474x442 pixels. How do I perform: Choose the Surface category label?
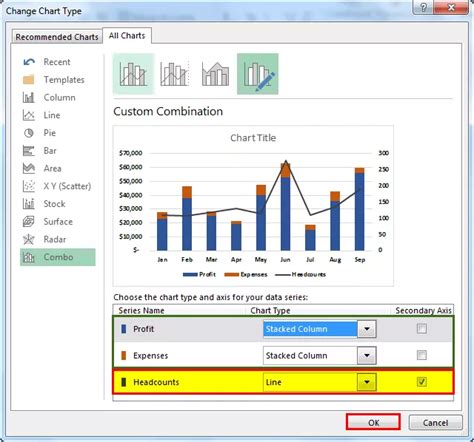coord(58,222)
